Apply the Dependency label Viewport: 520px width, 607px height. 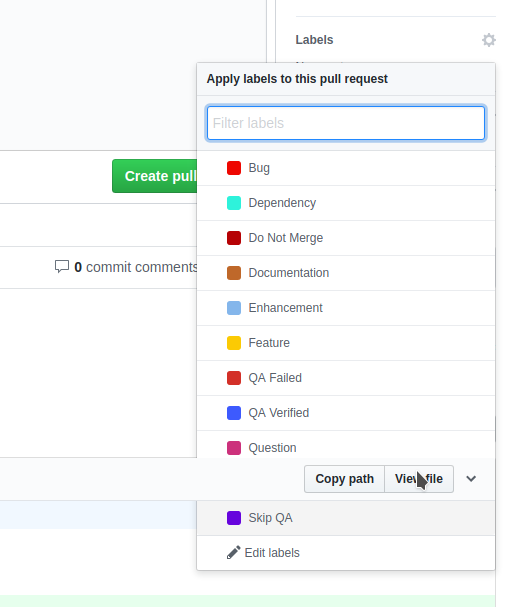pyautogui.click(x=346, y=203)
